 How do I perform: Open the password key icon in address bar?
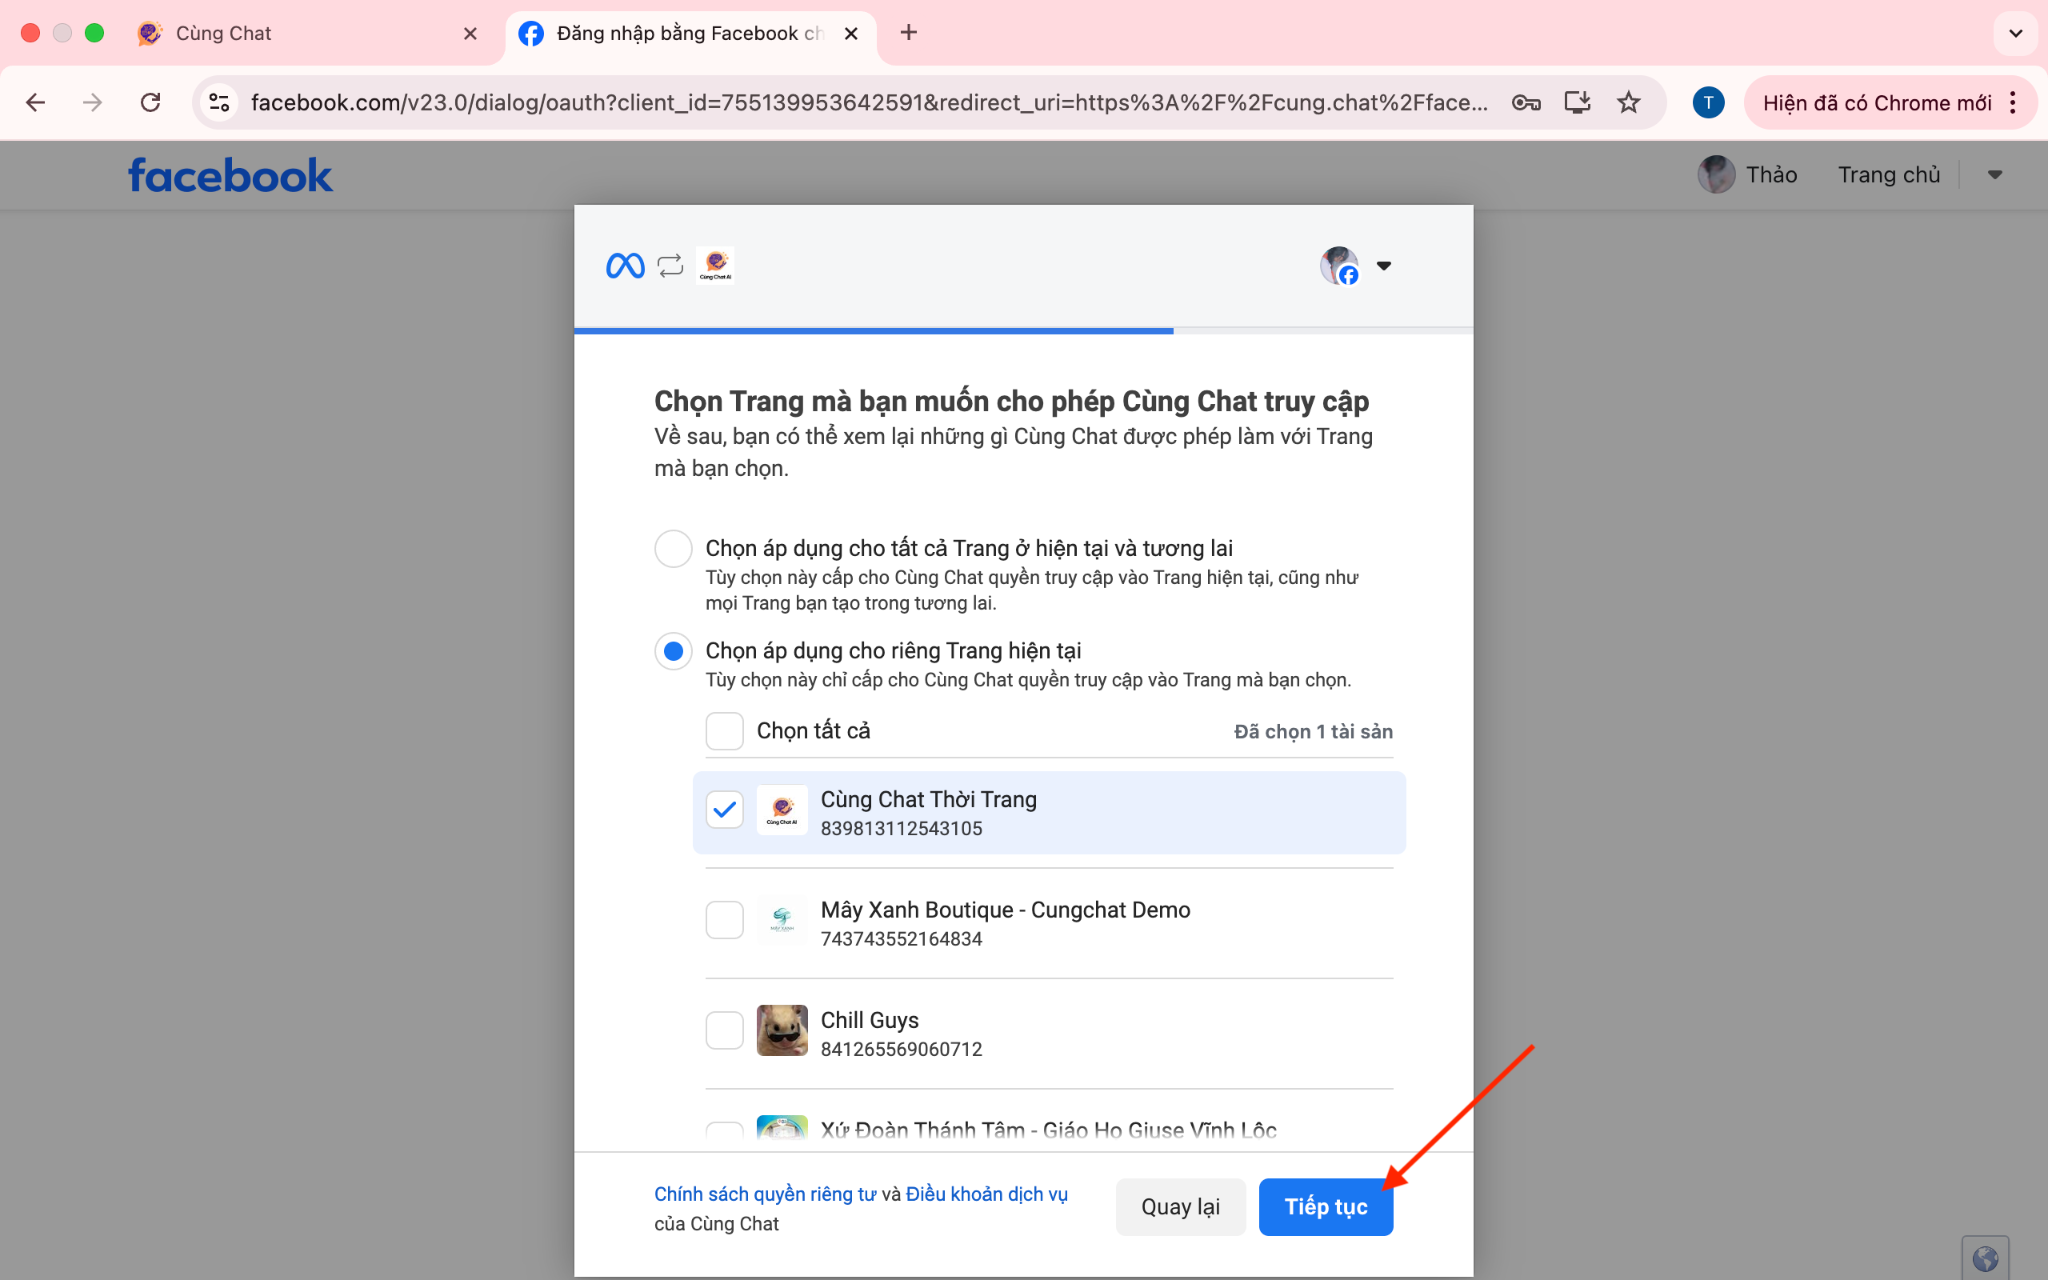(1525, 102)
